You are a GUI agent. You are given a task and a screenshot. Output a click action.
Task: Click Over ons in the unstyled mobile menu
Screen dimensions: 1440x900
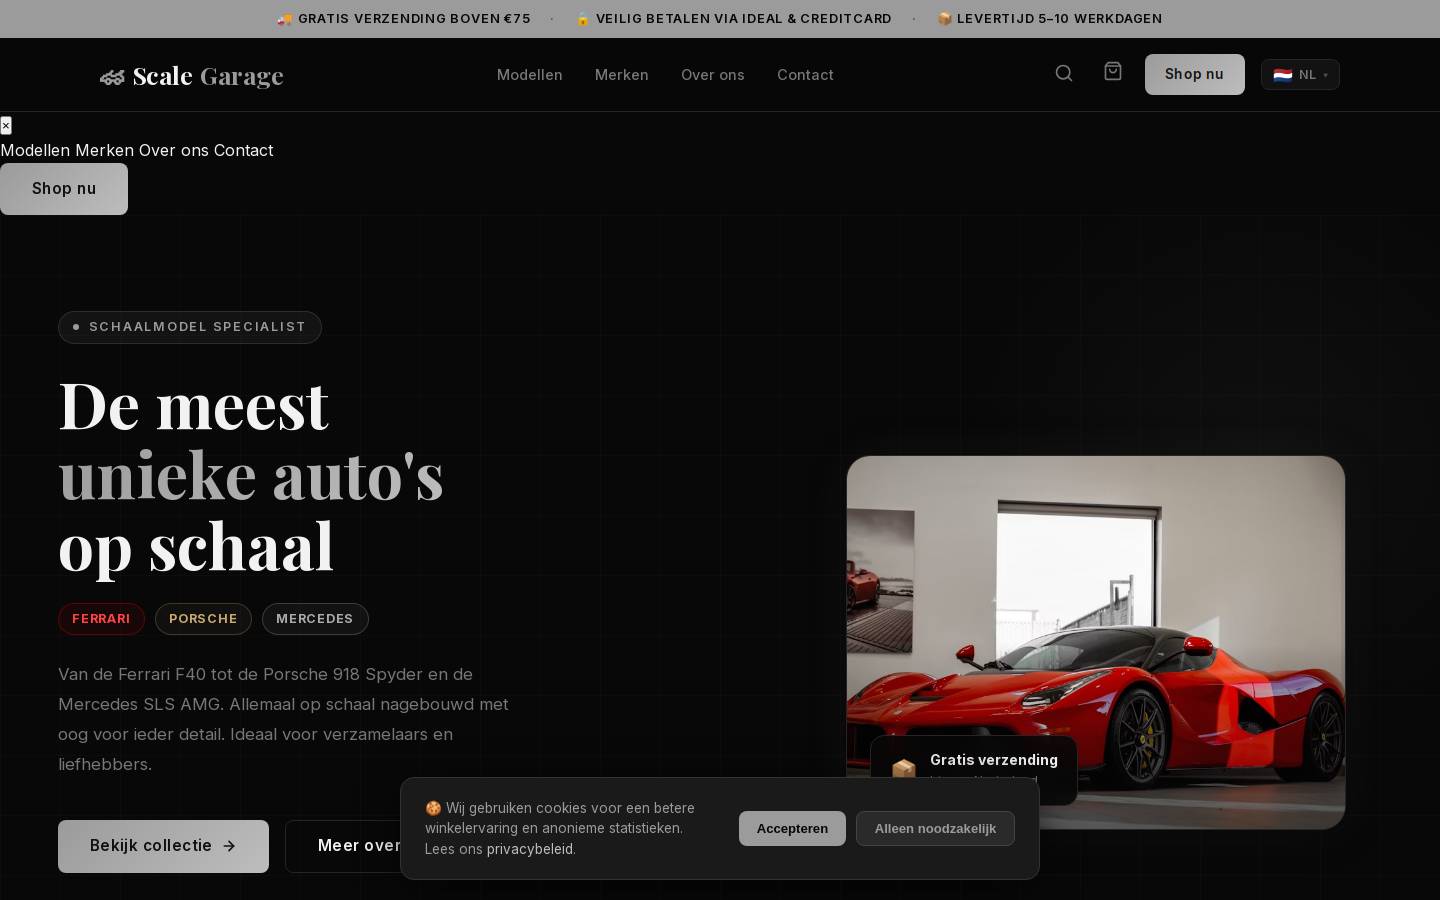click(174, 150)
